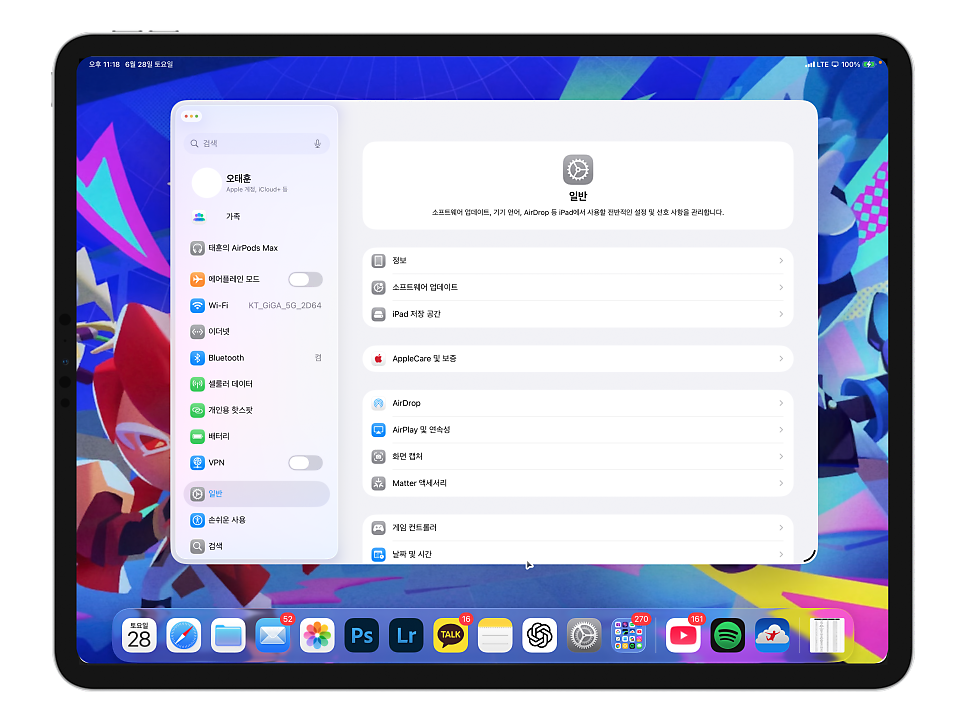Click the window resize corner handle
This screenshot has width=966, height=723.
810,556
